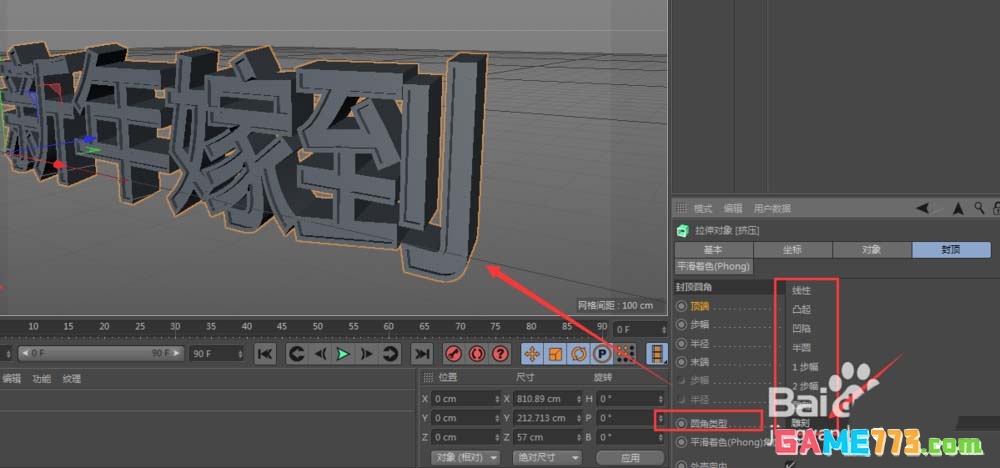Click attribute manager grip dots icon

click(x=681, y=208)
